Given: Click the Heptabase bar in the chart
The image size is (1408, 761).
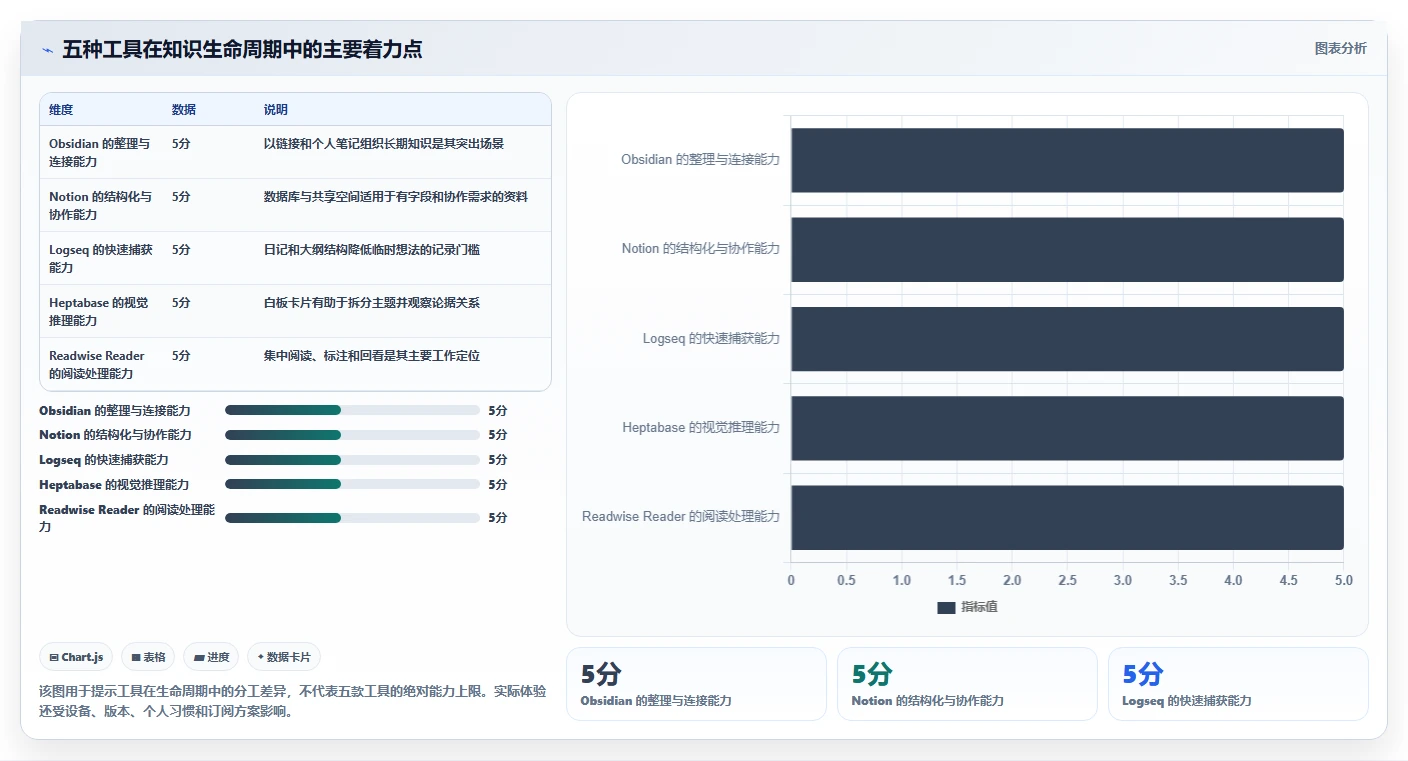Looking at the screenshot, I should click(x=1067, y=428).
